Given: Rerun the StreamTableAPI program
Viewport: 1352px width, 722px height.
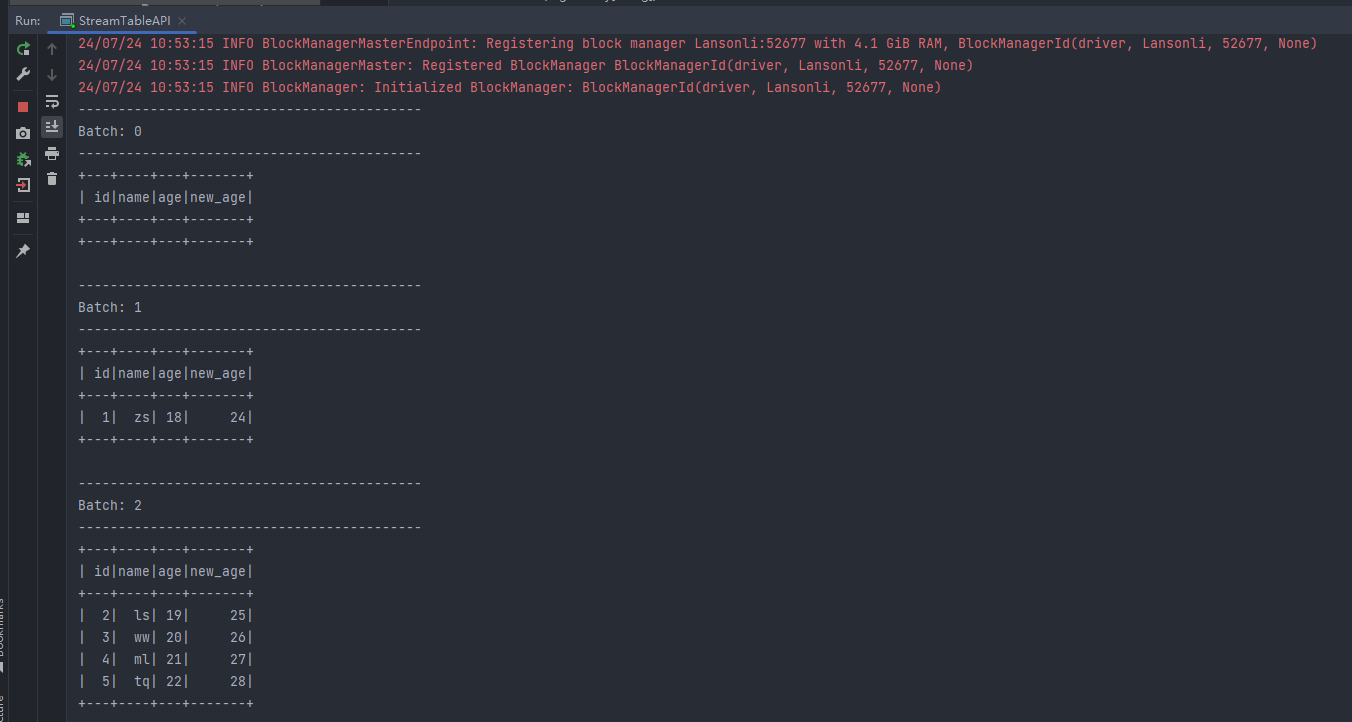Looking at the screenshot, I should [23, 48].
